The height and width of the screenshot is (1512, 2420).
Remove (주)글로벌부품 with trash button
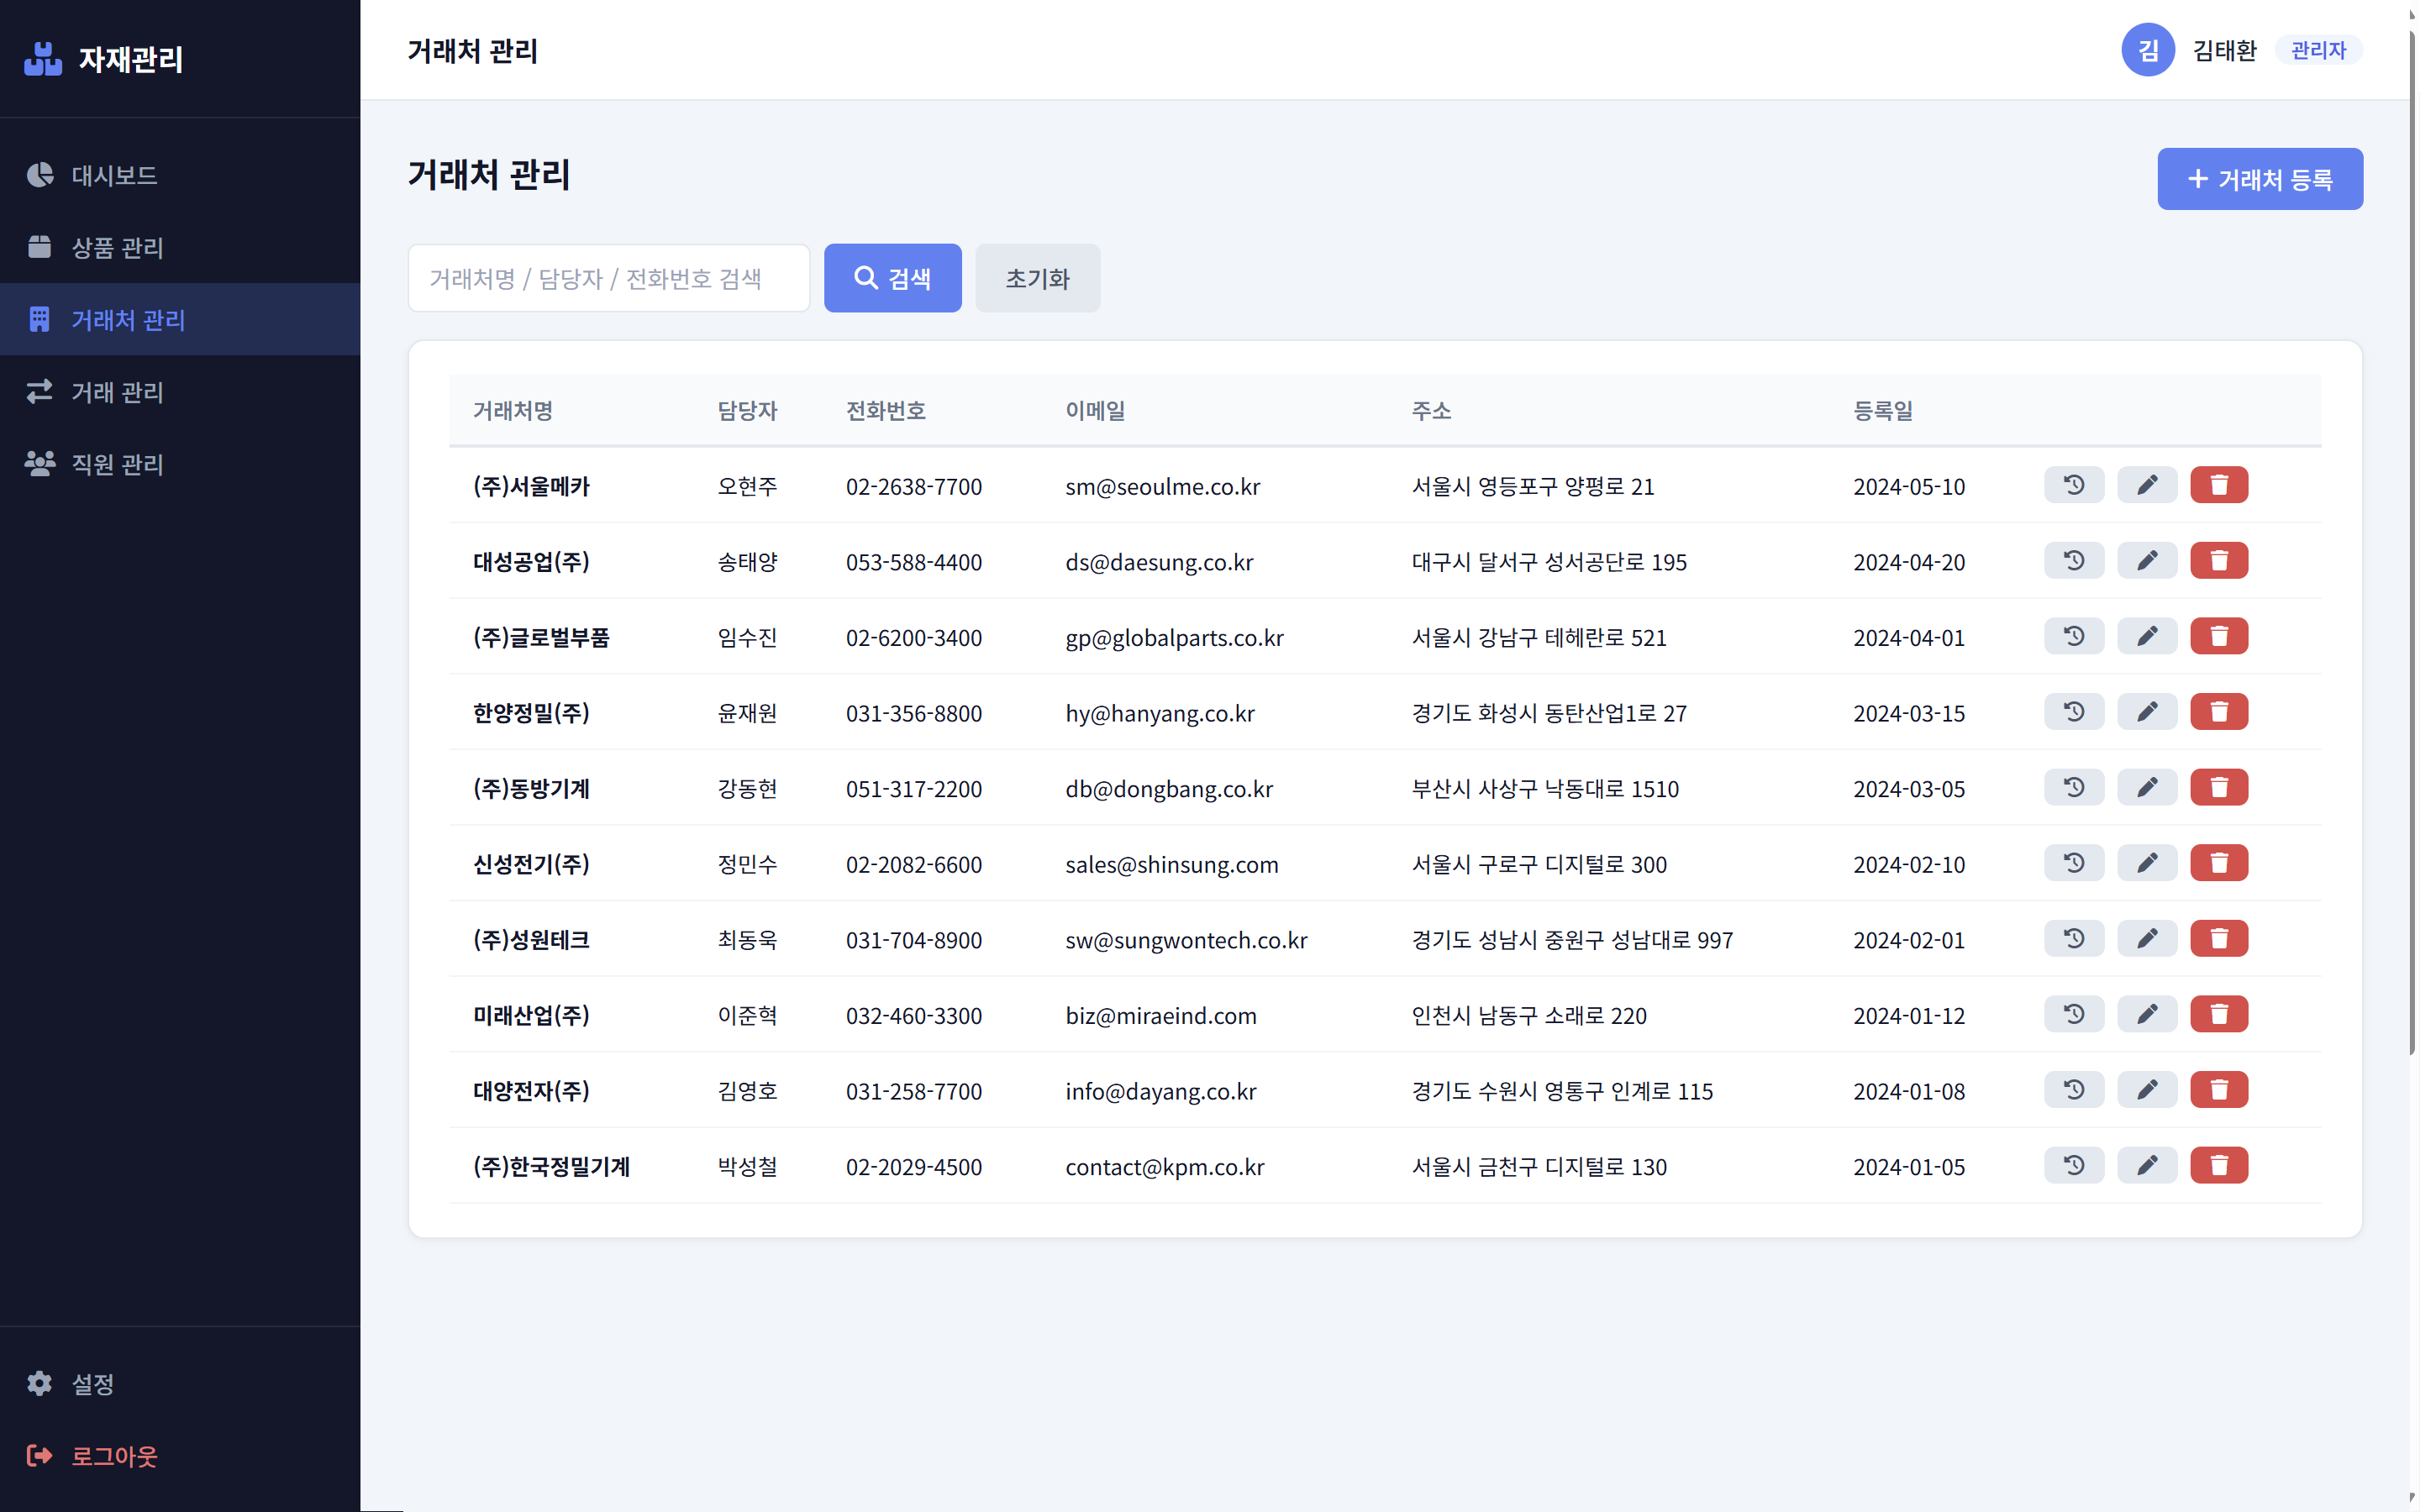click(x=2219, y=636)
